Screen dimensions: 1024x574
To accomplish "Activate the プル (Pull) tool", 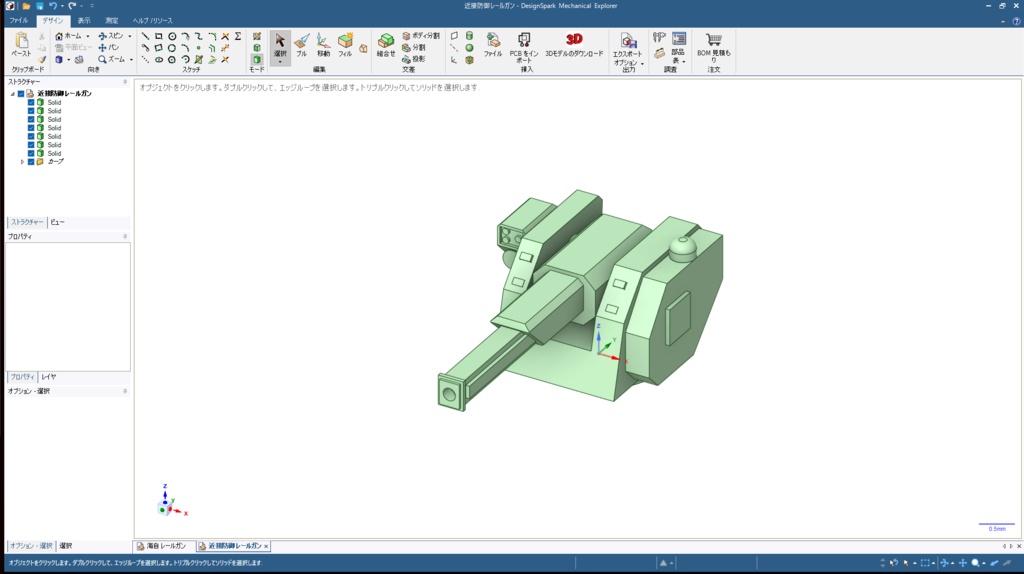I will (x=301, y=45).
